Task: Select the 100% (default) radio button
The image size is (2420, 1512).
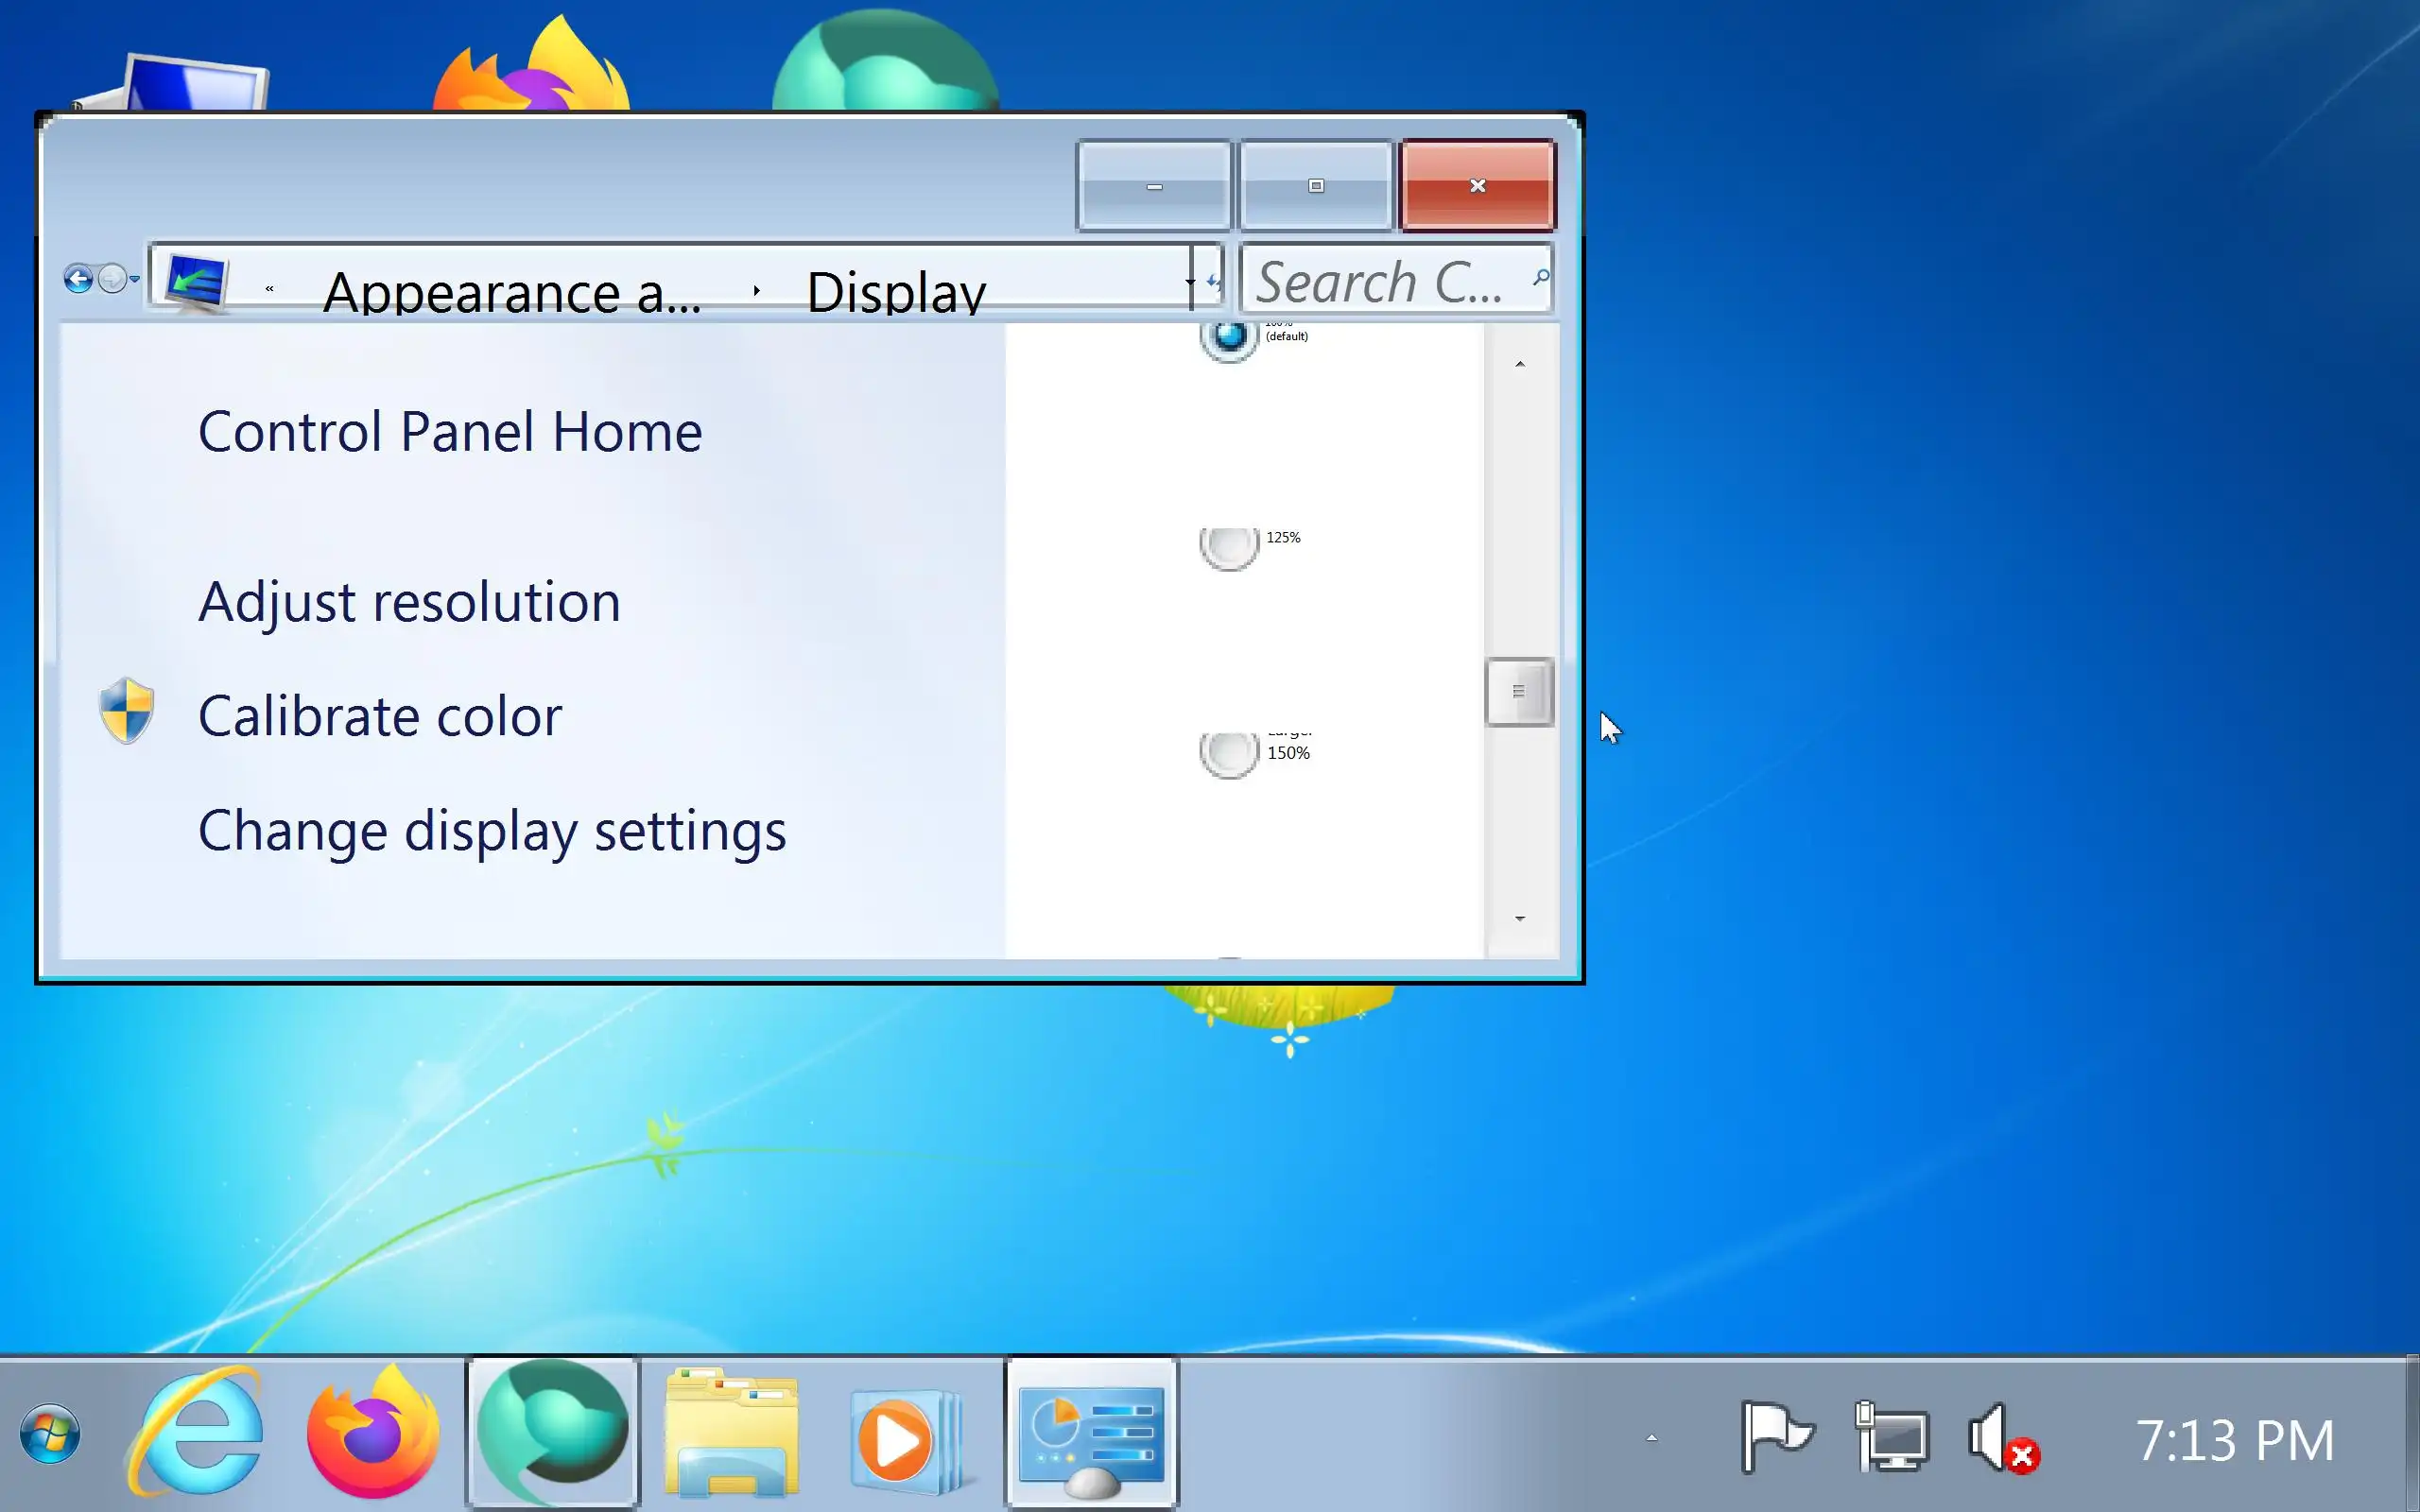Action: pos(1229,337)
